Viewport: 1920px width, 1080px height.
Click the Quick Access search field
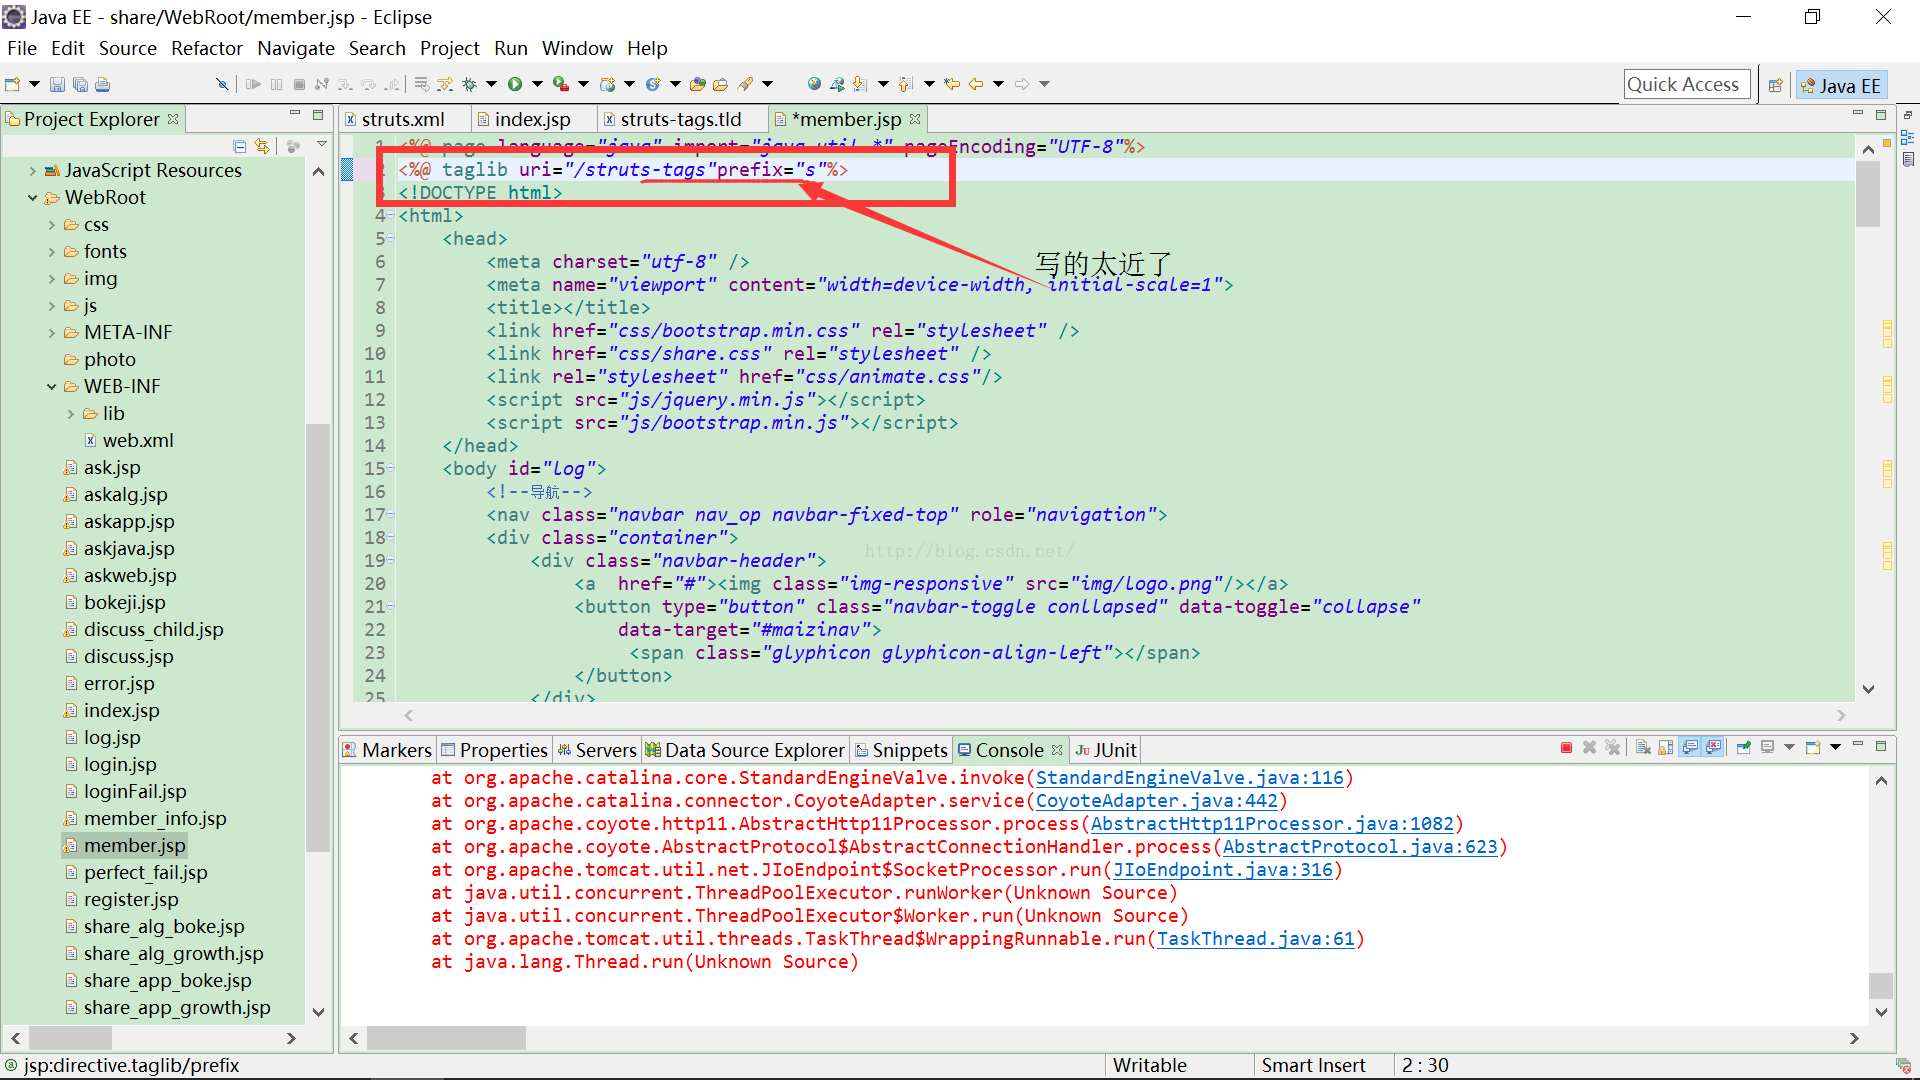point(1686,85)
